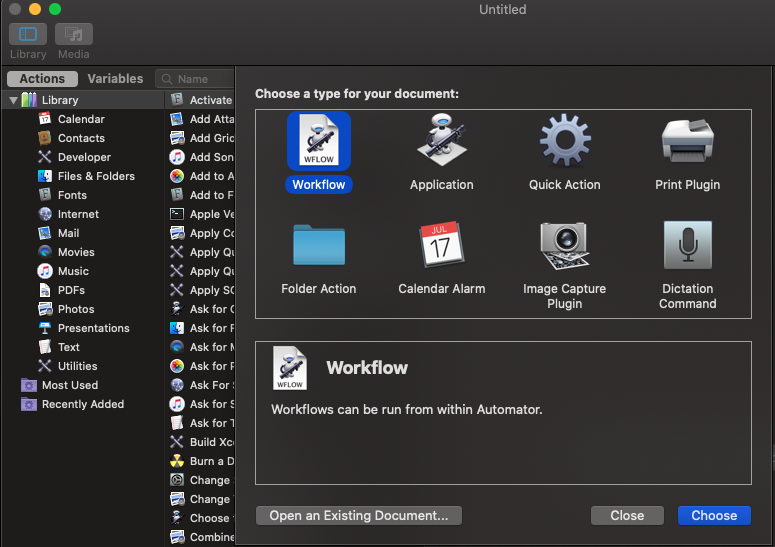Image resolution: width=775 pixels, height=547 pixels.
Task: Select the Application robot icon
Action: tap(442, 141)
